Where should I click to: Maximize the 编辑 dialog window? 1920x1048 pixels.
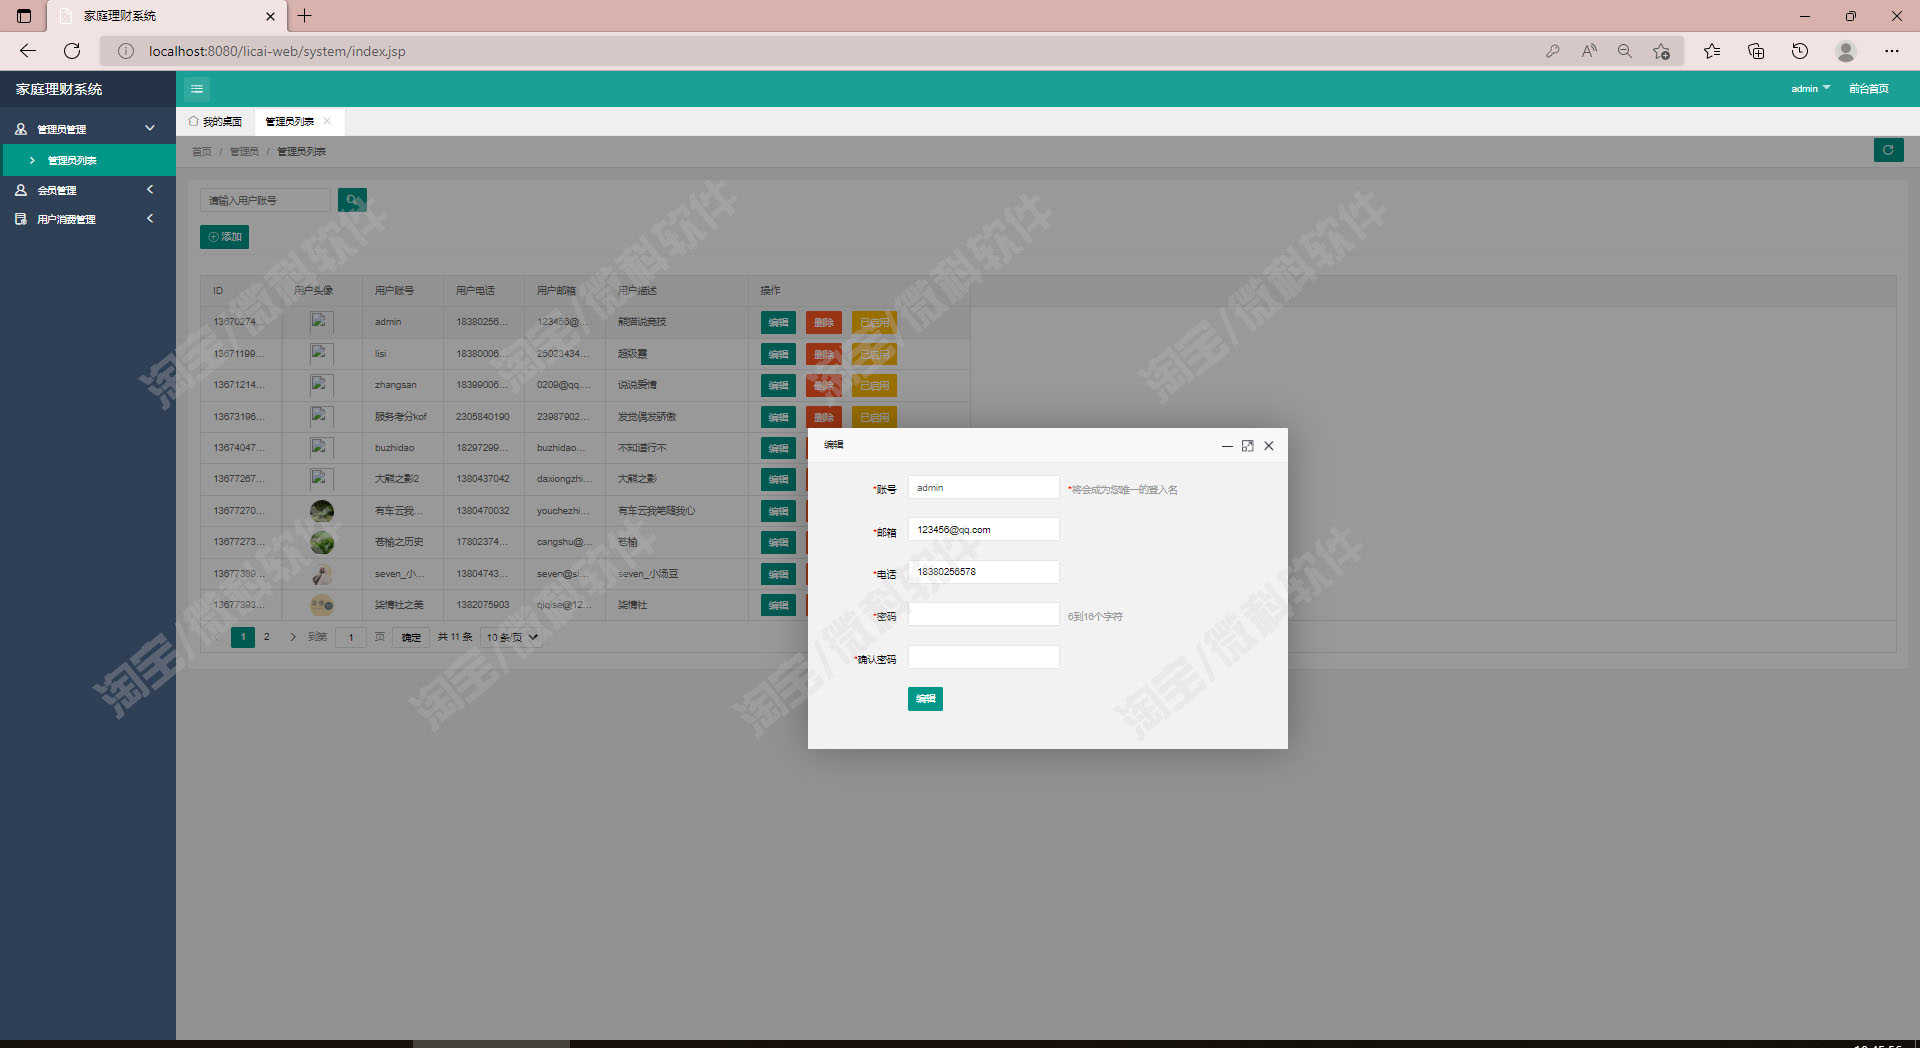coord(1247,446)
